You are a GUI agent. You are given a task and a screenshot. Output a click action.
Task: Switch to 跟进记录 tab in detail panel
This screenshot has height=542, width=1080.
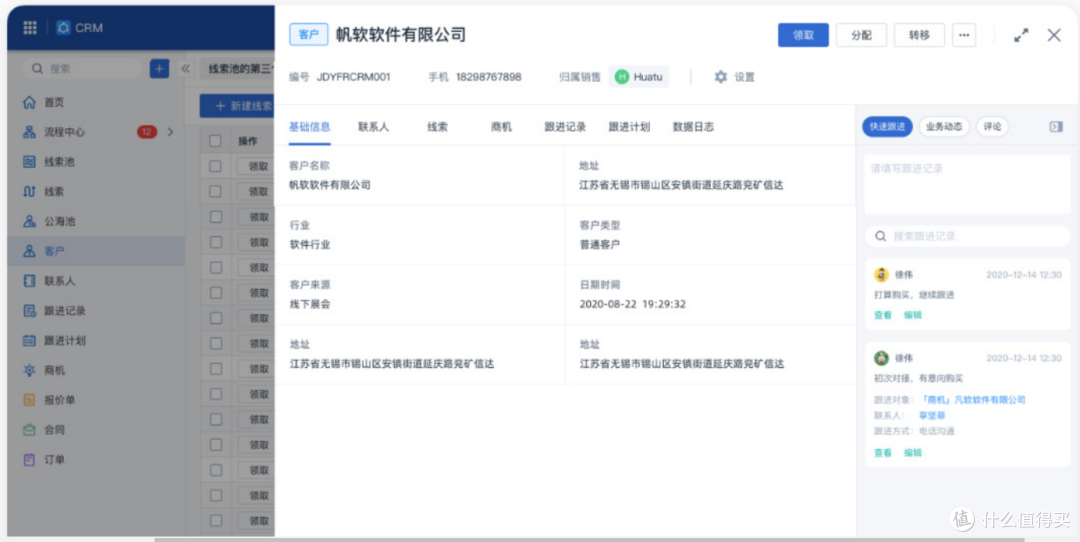tap(565, 127)
